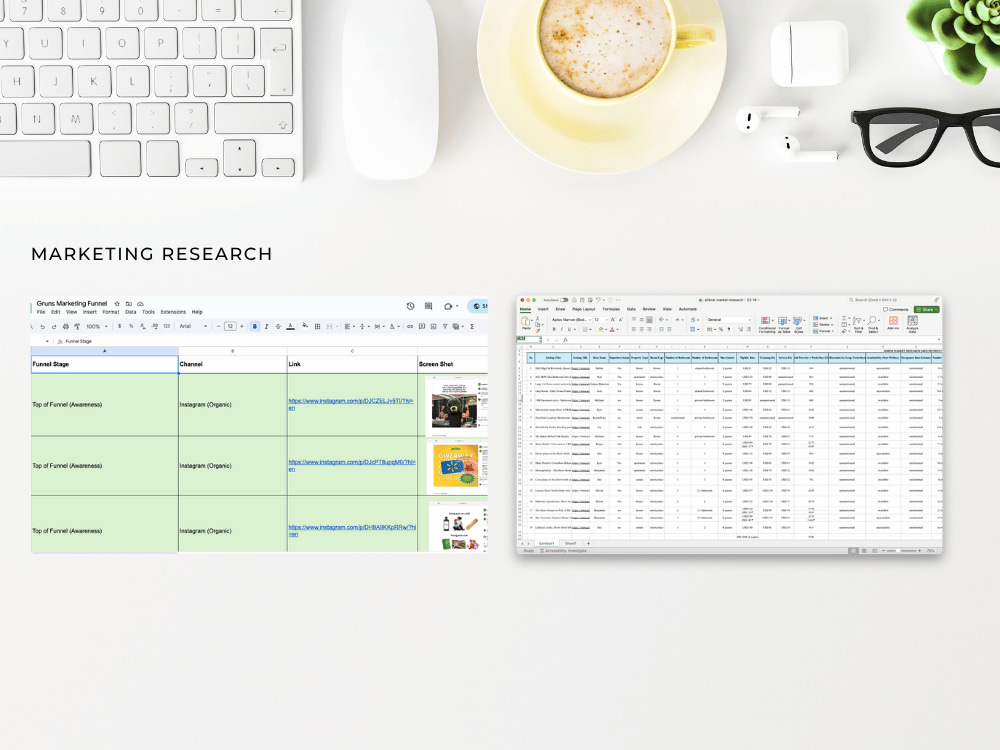Open the Insert ribbon tab in Excel
This screenshot has height=750, width=1000.
coord(543,309)
